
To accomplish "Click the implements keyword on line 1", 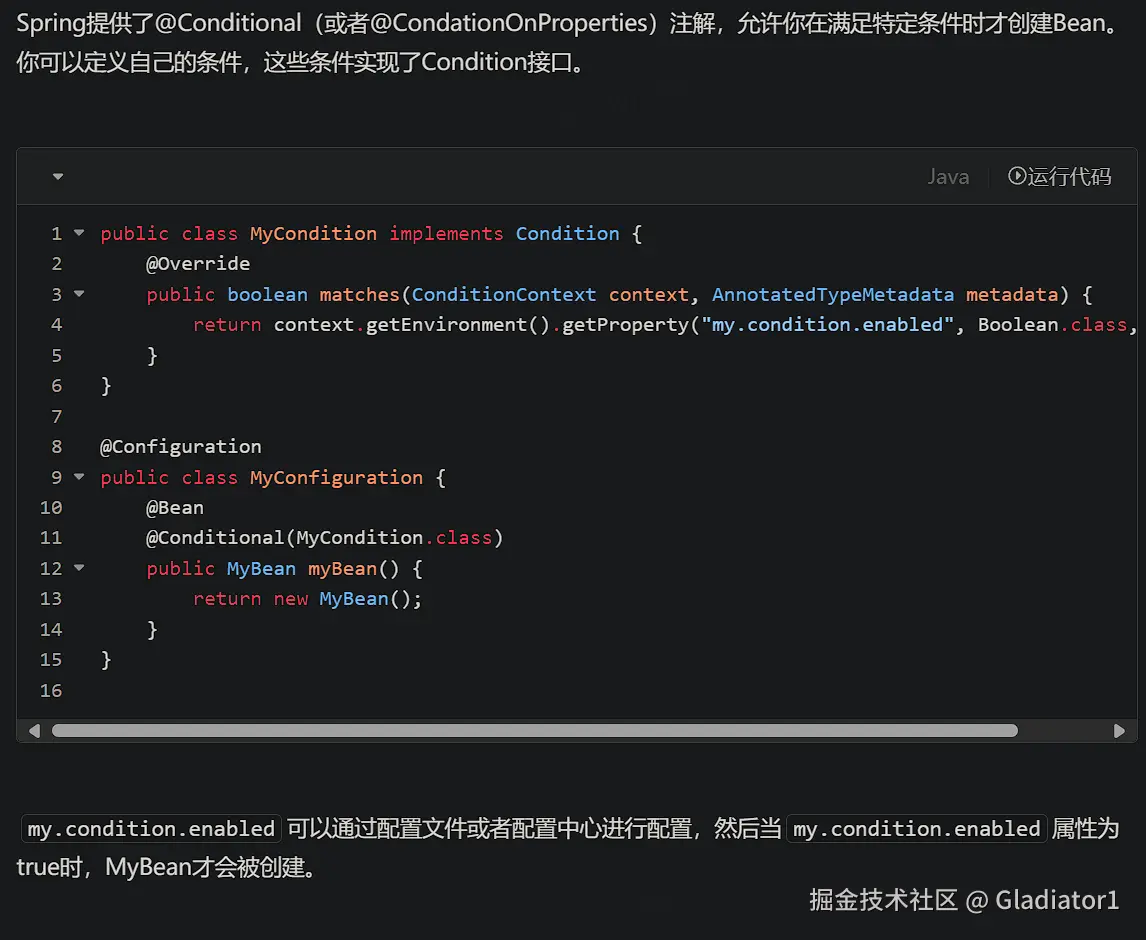I will [446, 234].
